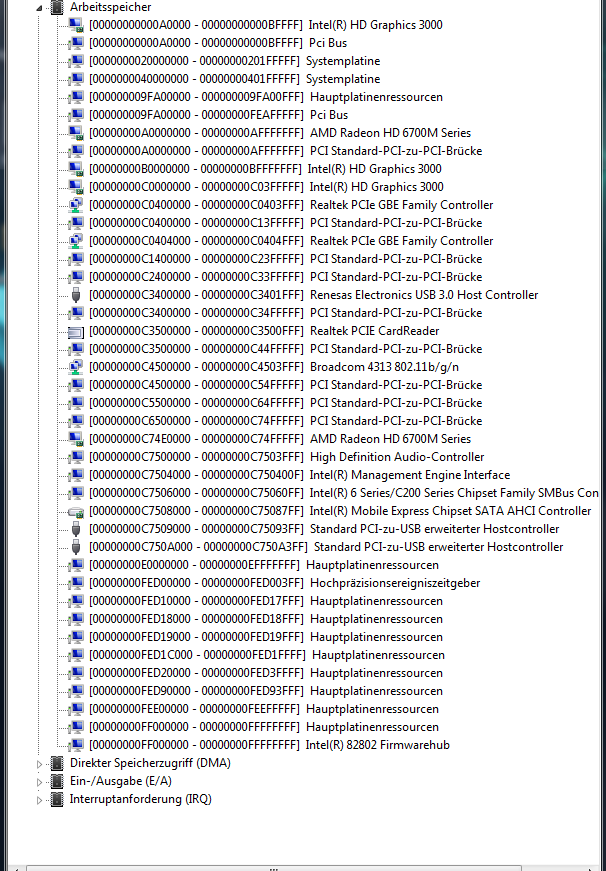The width and height of the screenshot is (606, 871).
Task: Click the chip icon of Interruptanforderung (IRQ)
Action: tap(57, 799)
